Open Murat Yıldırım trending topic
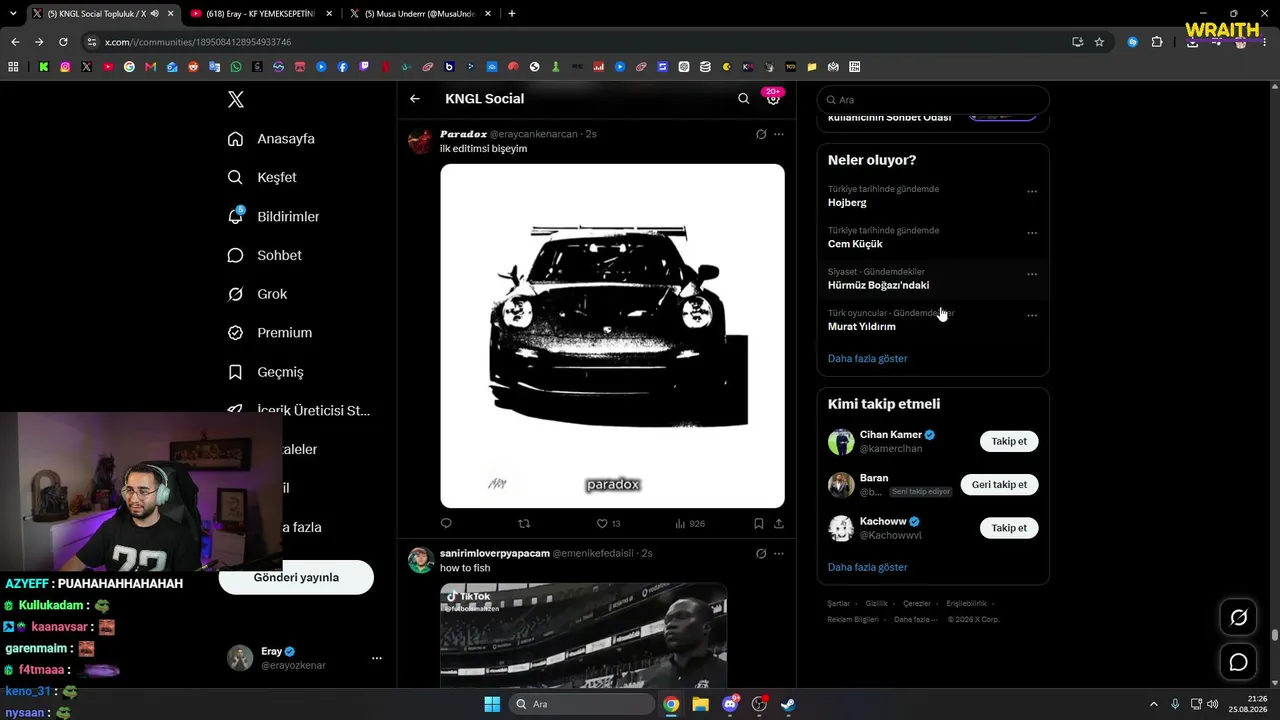 862,327
